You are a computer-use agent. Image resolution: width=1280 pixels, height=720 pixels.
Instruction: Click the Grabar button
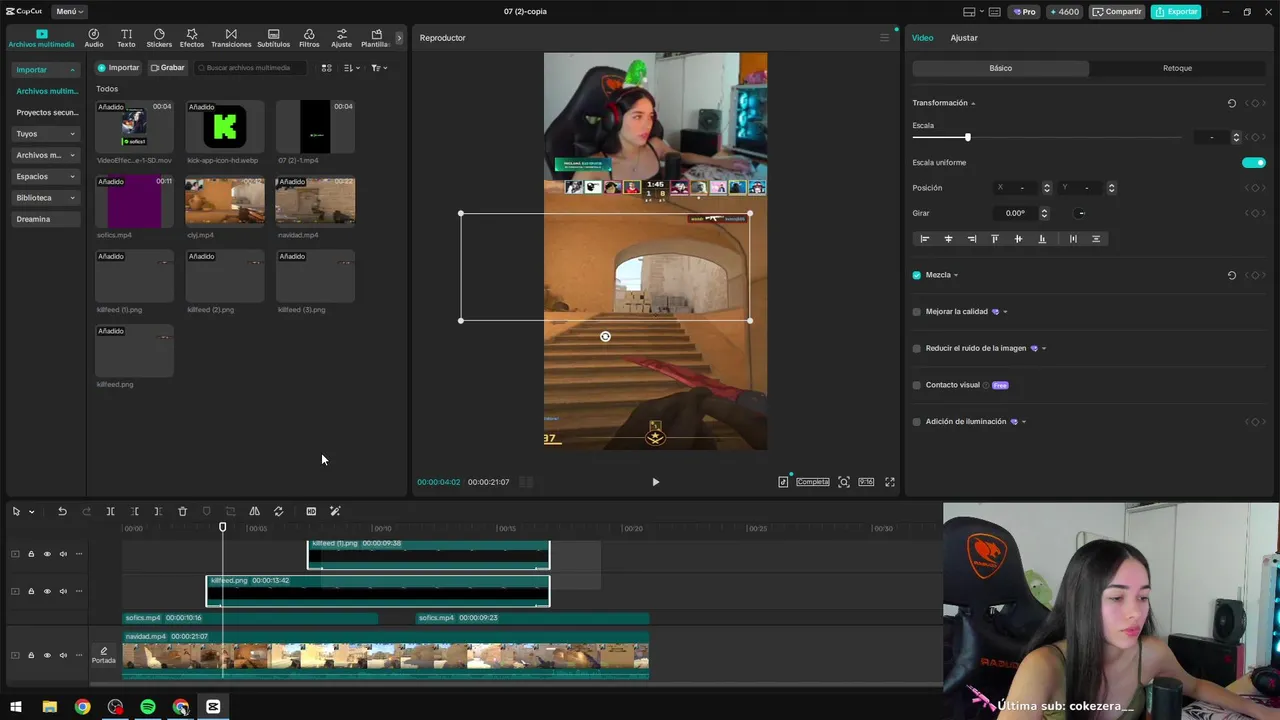167,68
